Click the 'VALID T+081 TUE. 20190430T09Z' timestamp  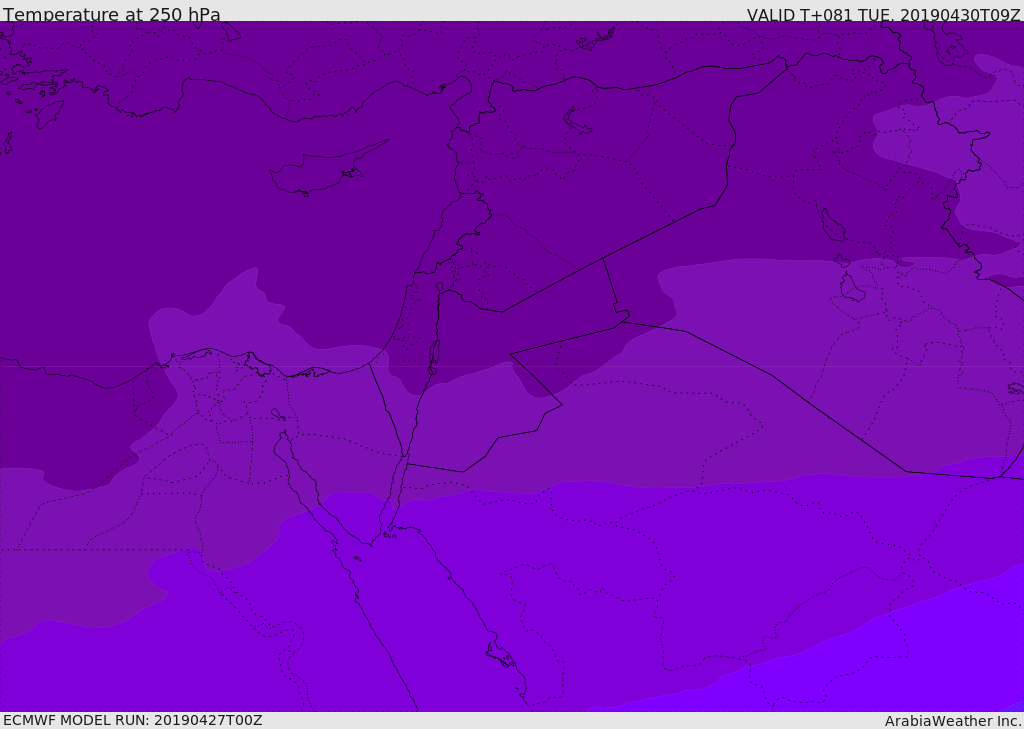pyautogui.click(x=883, y=14)
